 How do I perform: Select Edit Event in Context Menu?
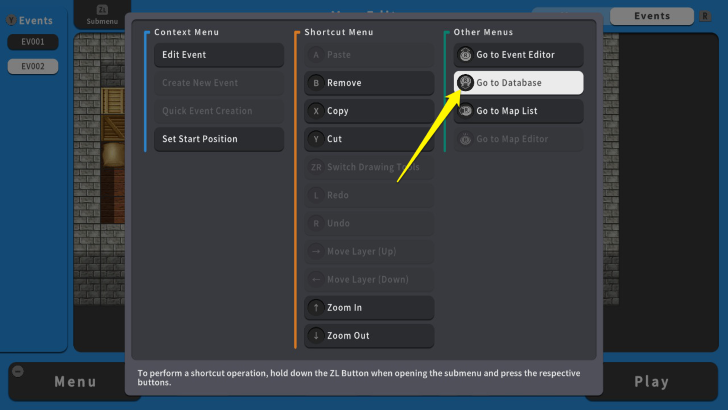tap(218, 55)
